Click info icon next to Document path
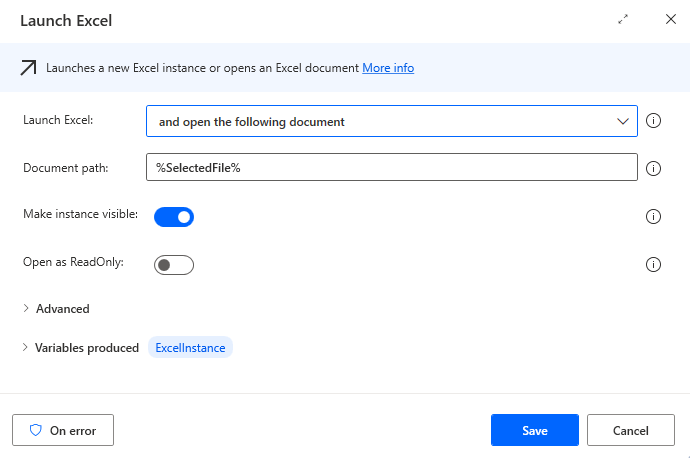Image resolution: width=690 pixels, height=459 pixels. click(x=654, y=168)
